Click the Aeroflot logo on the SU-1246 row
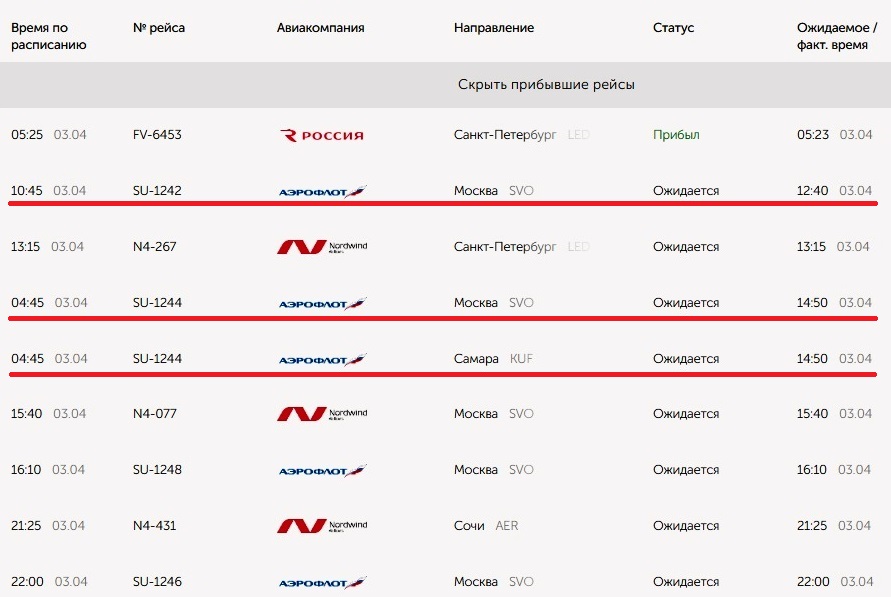Screen dimensions: 891x597 click(322, 582)
